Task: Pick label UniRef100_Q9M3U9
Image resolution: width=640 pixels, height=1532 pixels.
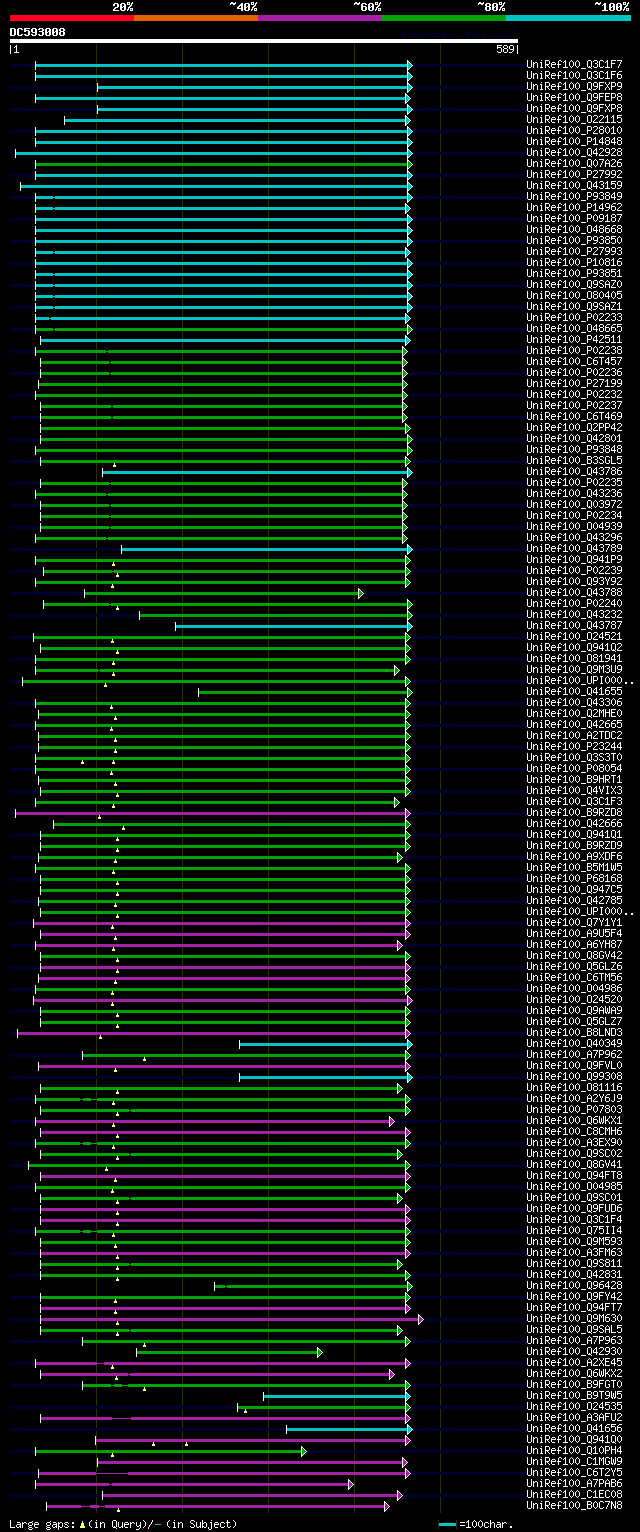Action: (x=574, y=669)
